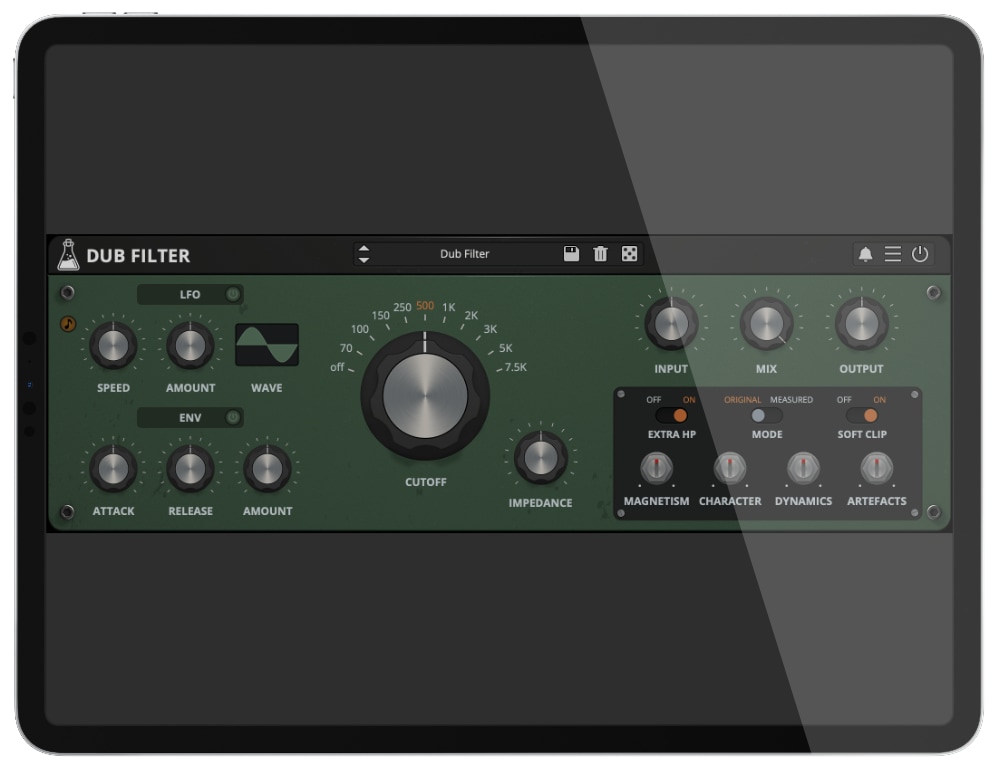Toggle the MODE original/measured switch

tap(766, 416)
